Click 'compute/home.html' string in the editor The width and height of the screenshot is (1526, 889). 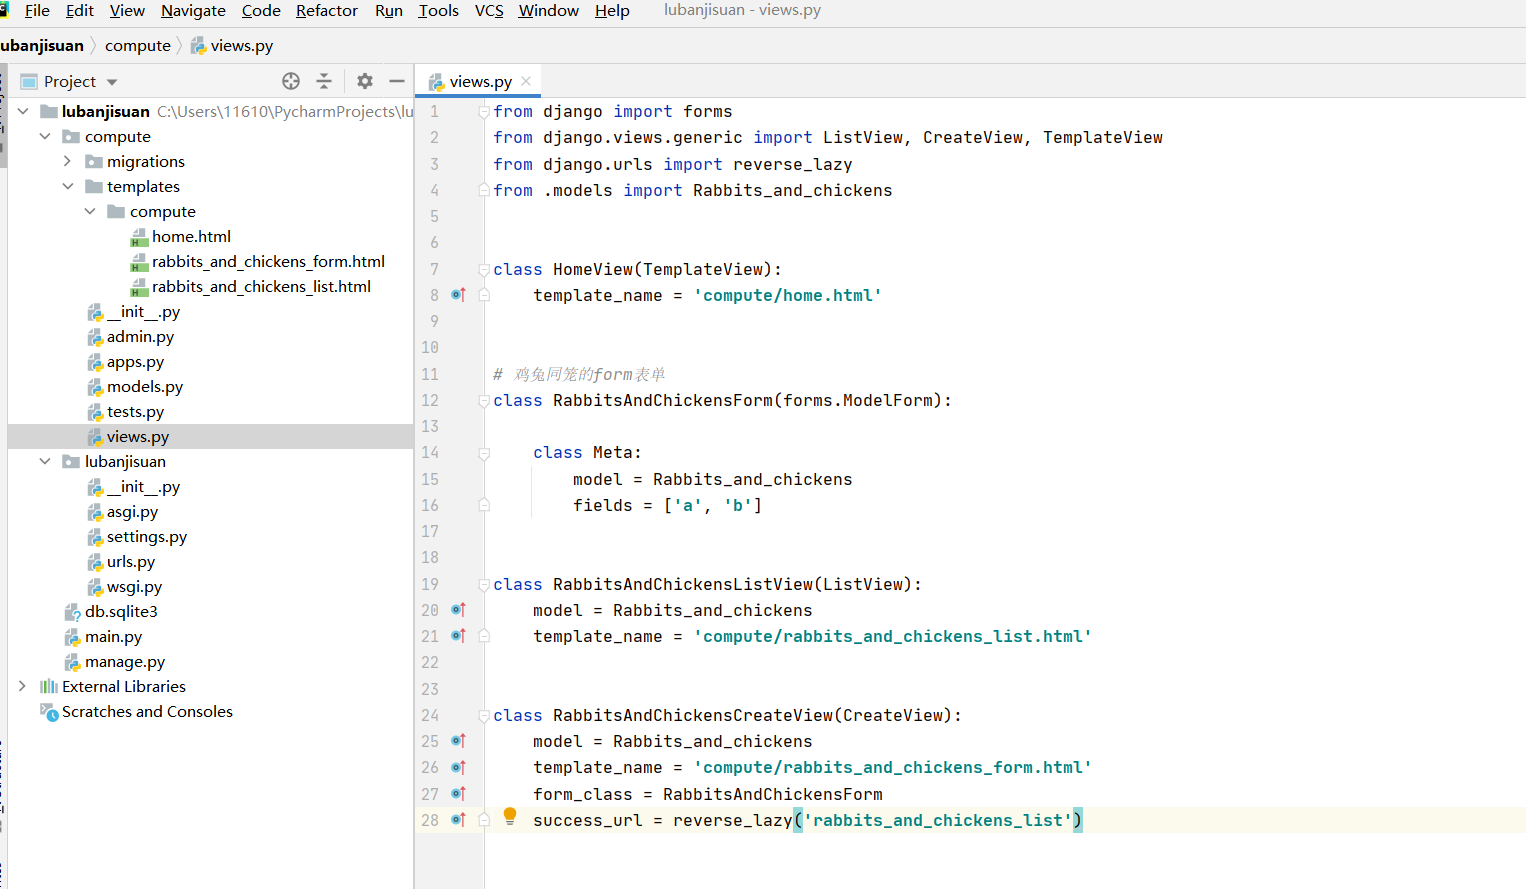pos(787,295)
